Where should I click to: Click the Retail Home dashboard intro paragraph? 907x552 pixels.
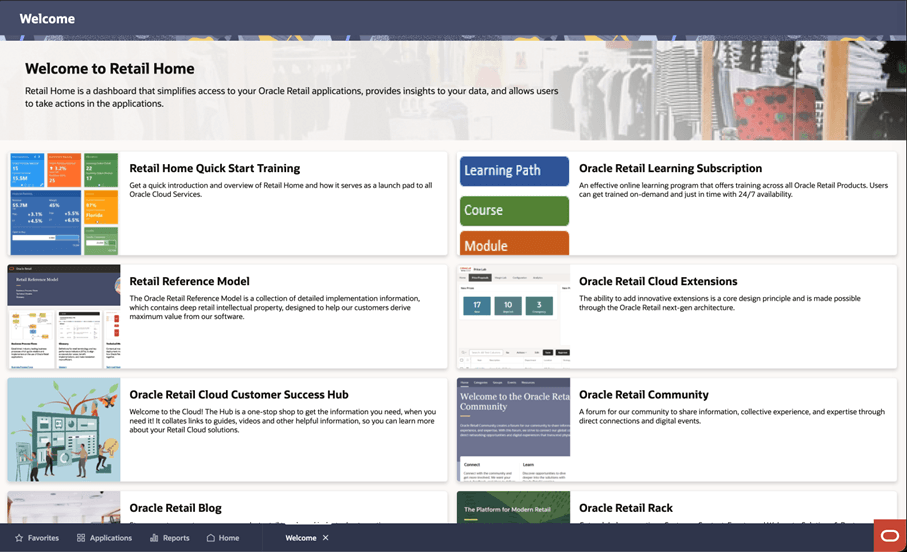coord(292,97)
